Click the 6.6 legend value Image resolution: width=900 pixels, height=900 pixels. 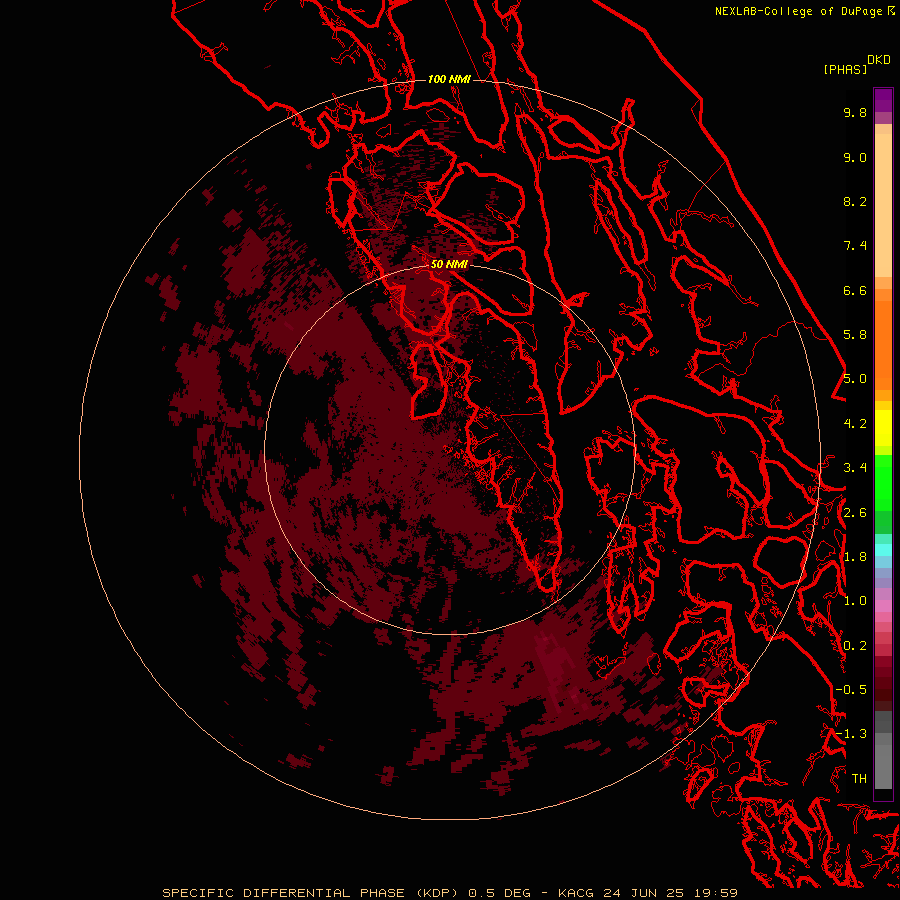pos(855,290)
